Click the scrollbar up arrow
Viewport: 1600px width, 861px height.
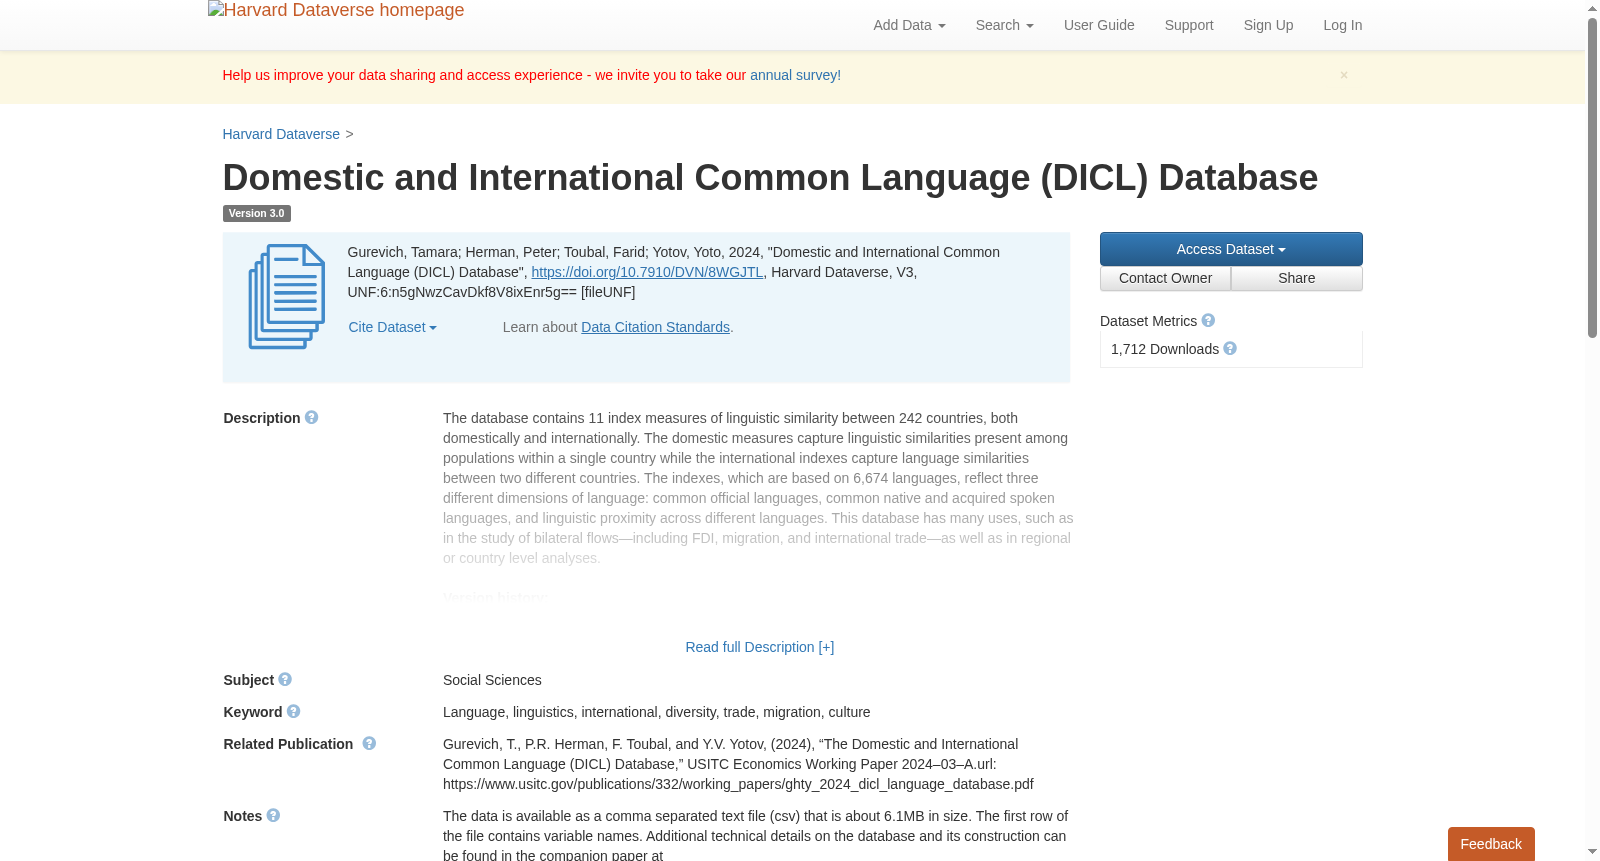pyautogui.click(x=1593, y=8)
